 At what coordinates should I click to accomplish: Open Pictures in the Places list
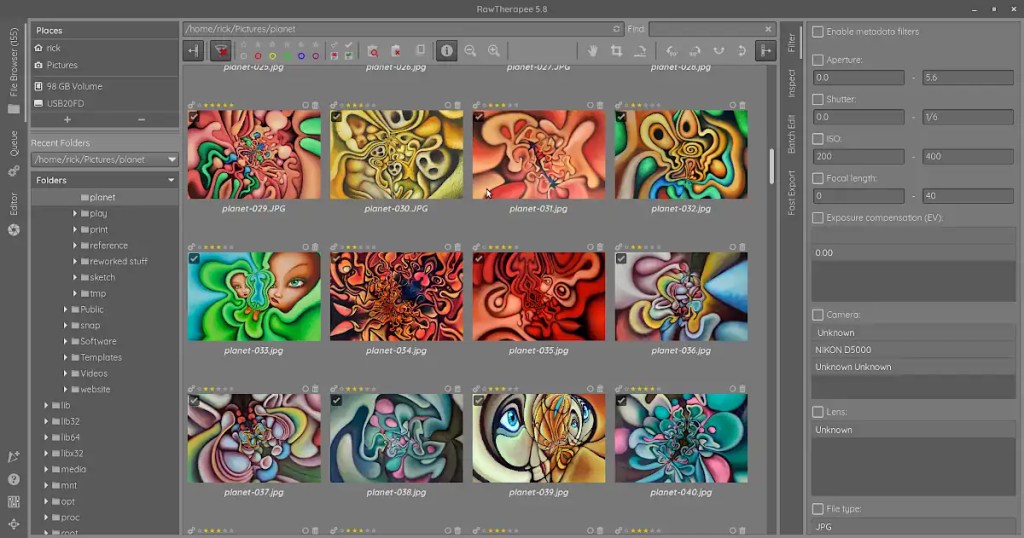pyautogui.click(x=62, y=65)
